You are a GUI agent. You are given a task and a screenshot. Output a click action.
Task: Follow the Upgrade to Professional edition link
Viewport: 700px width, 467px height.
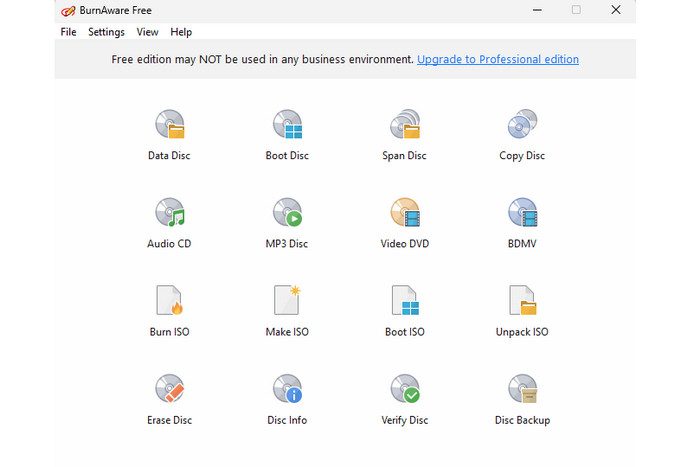(x=497, y=59)
